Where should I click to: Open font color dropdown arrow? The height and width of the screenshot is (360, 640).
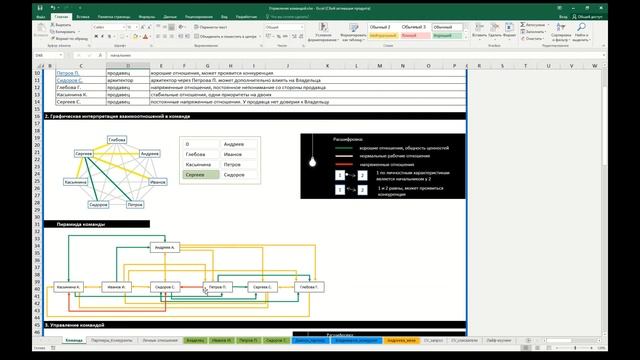point(150,37)
